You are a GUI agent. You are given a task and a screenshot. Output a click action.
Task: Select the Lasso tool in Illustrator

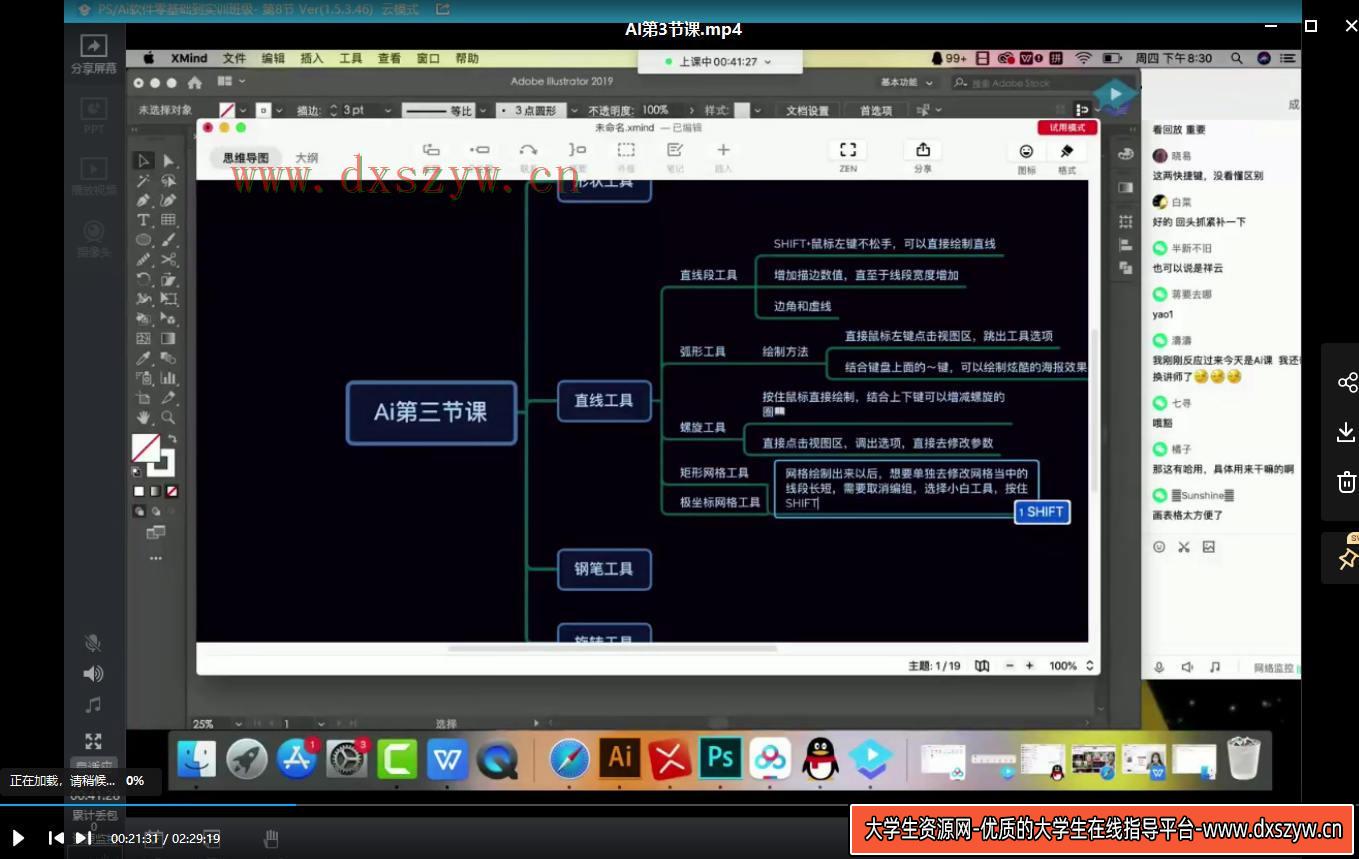coord(168,181)
